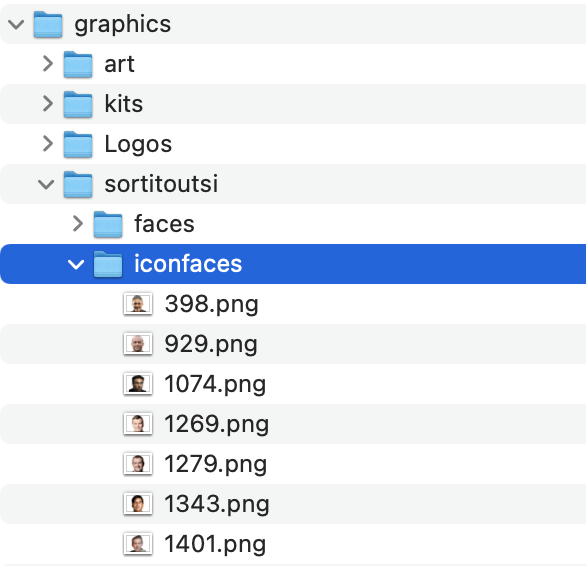Expand the faces folder chevron
This screenshot has height=566, width=586.
click(77, 224)
